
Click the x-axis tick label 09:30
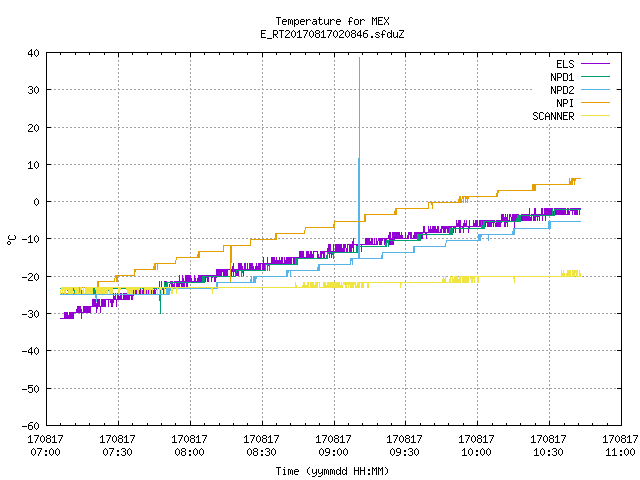click(404, 452)
